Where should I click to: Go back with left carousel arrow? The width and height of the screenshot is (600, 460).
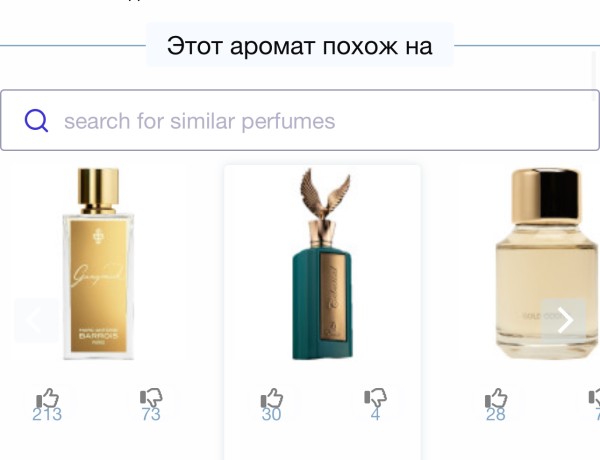36,321
